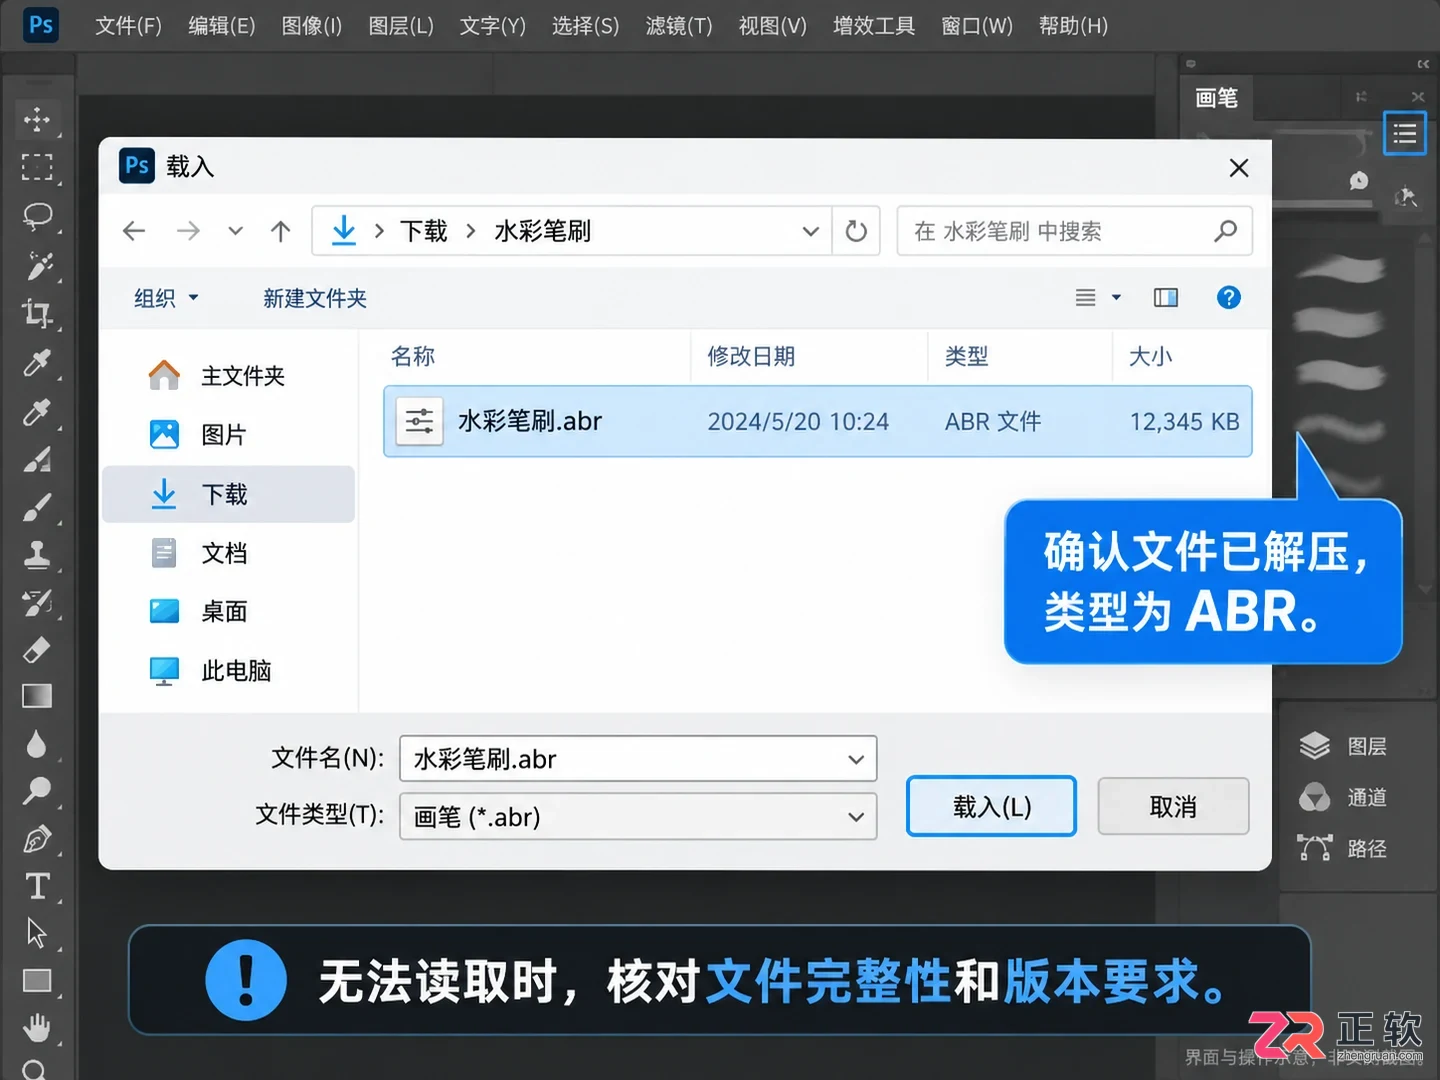
Task: Click the 取消 button
Action: 1173,806
